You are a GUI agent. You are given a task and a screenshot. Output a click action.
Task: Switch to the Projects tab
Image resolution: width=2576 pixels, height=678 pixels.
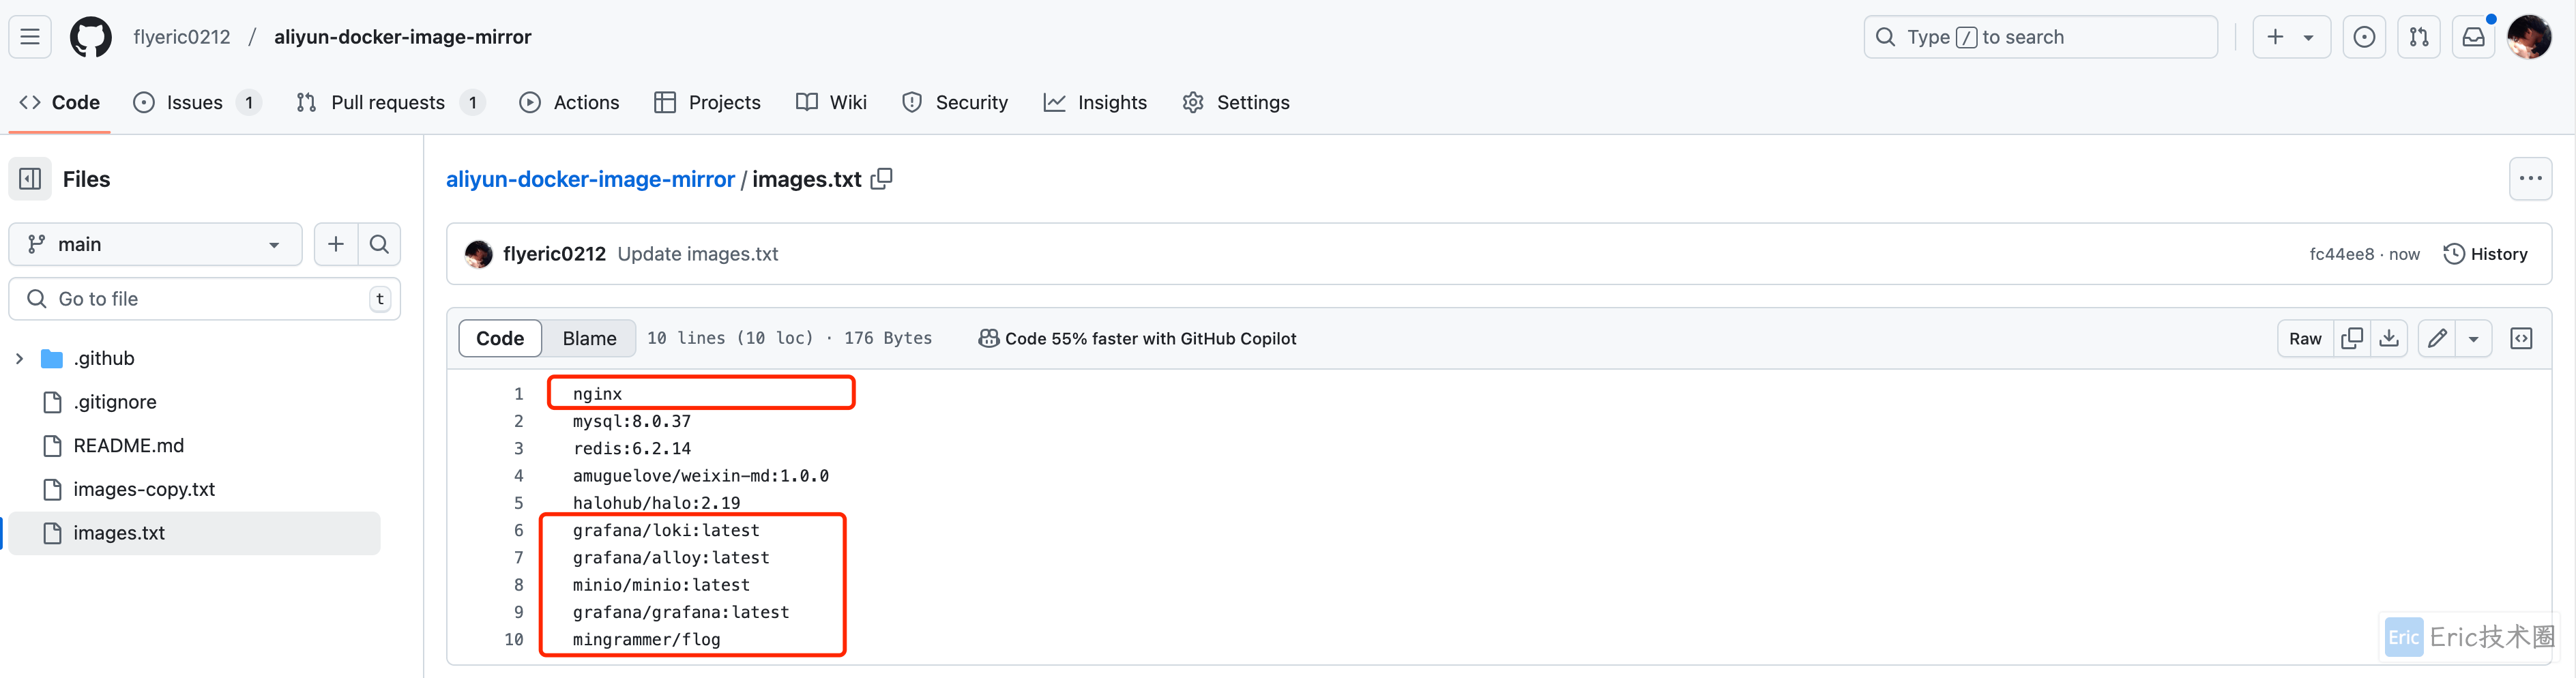[x=707, y=102]
